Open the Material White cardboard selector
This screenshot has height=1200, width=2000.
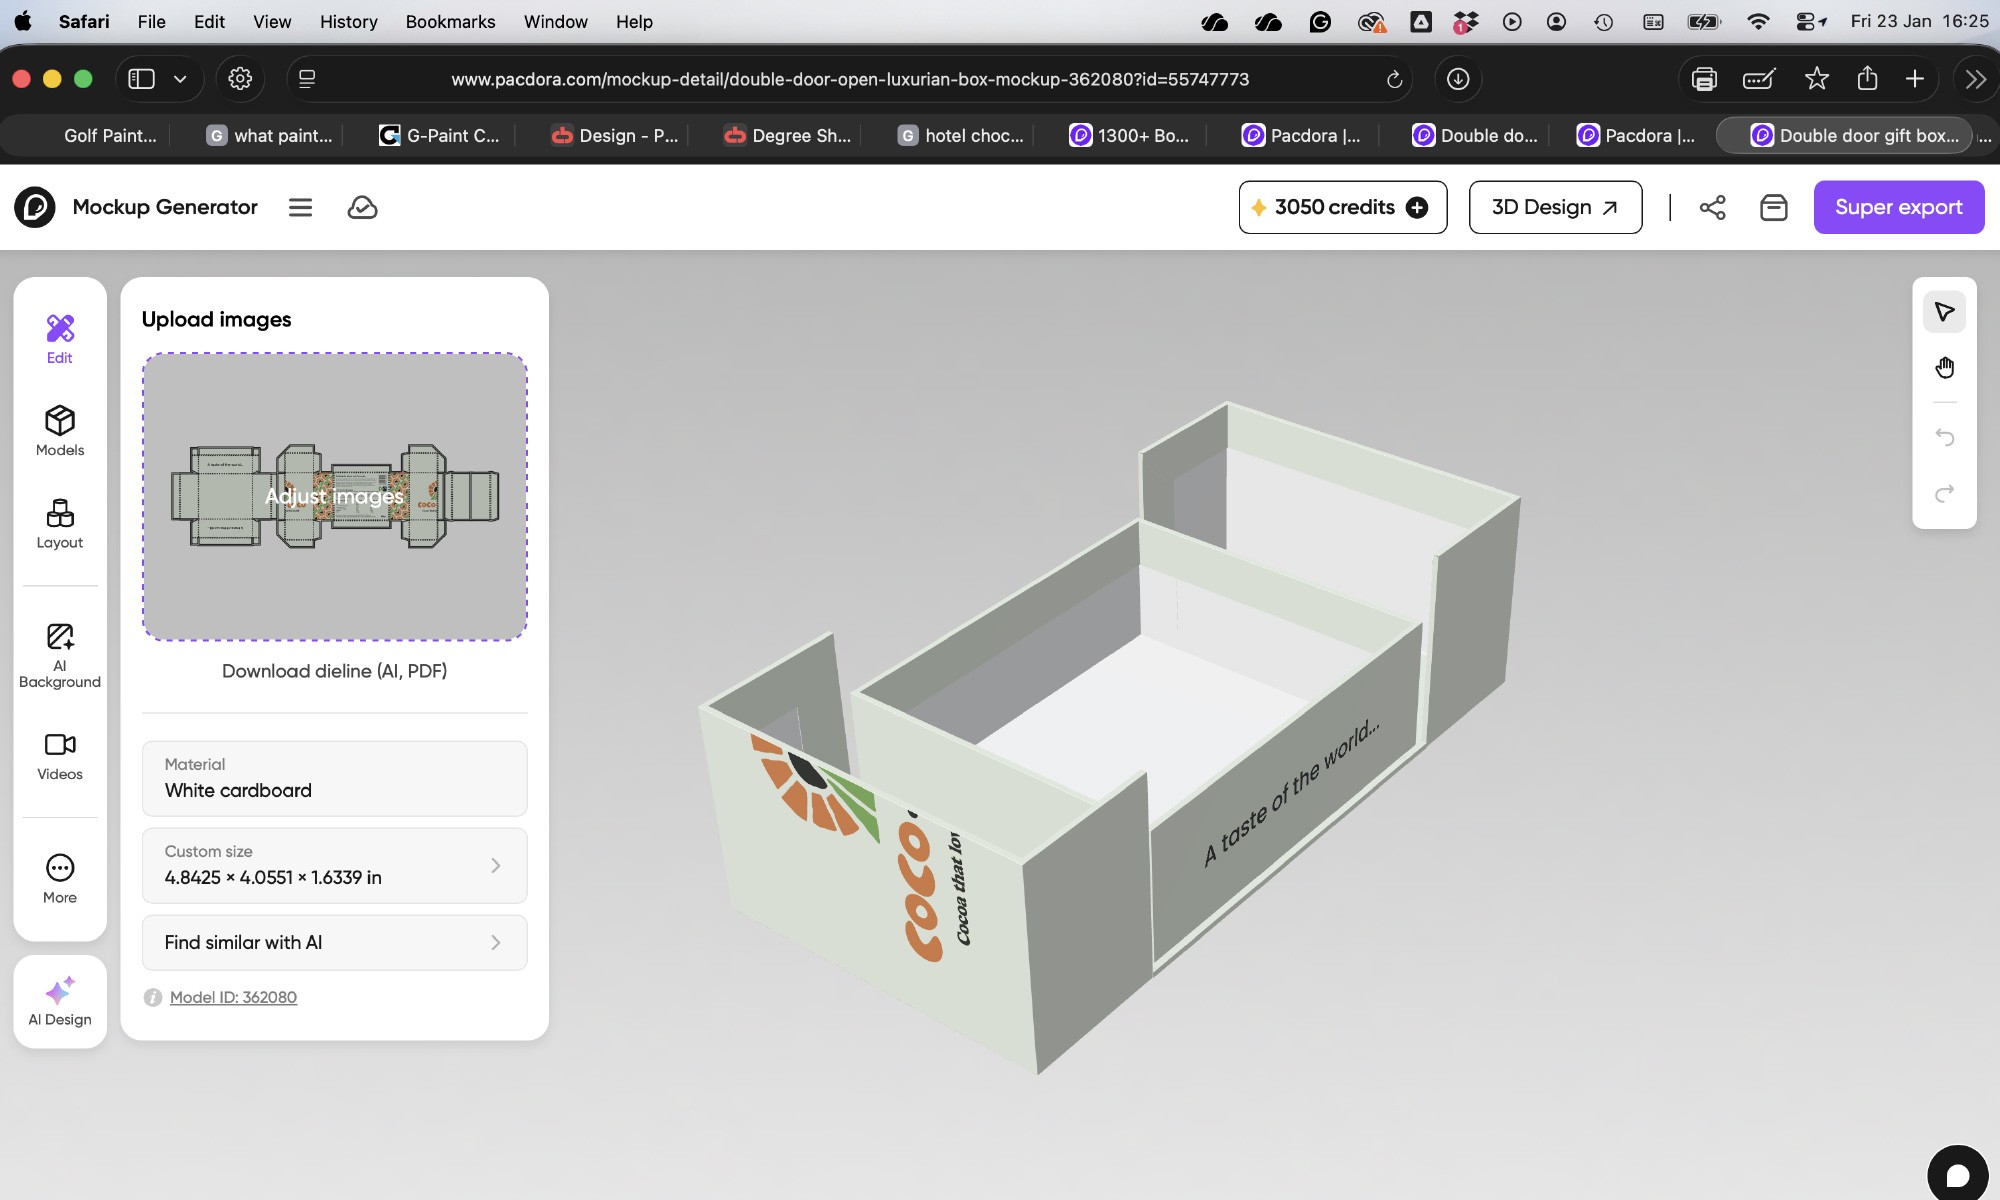[334, 778]
